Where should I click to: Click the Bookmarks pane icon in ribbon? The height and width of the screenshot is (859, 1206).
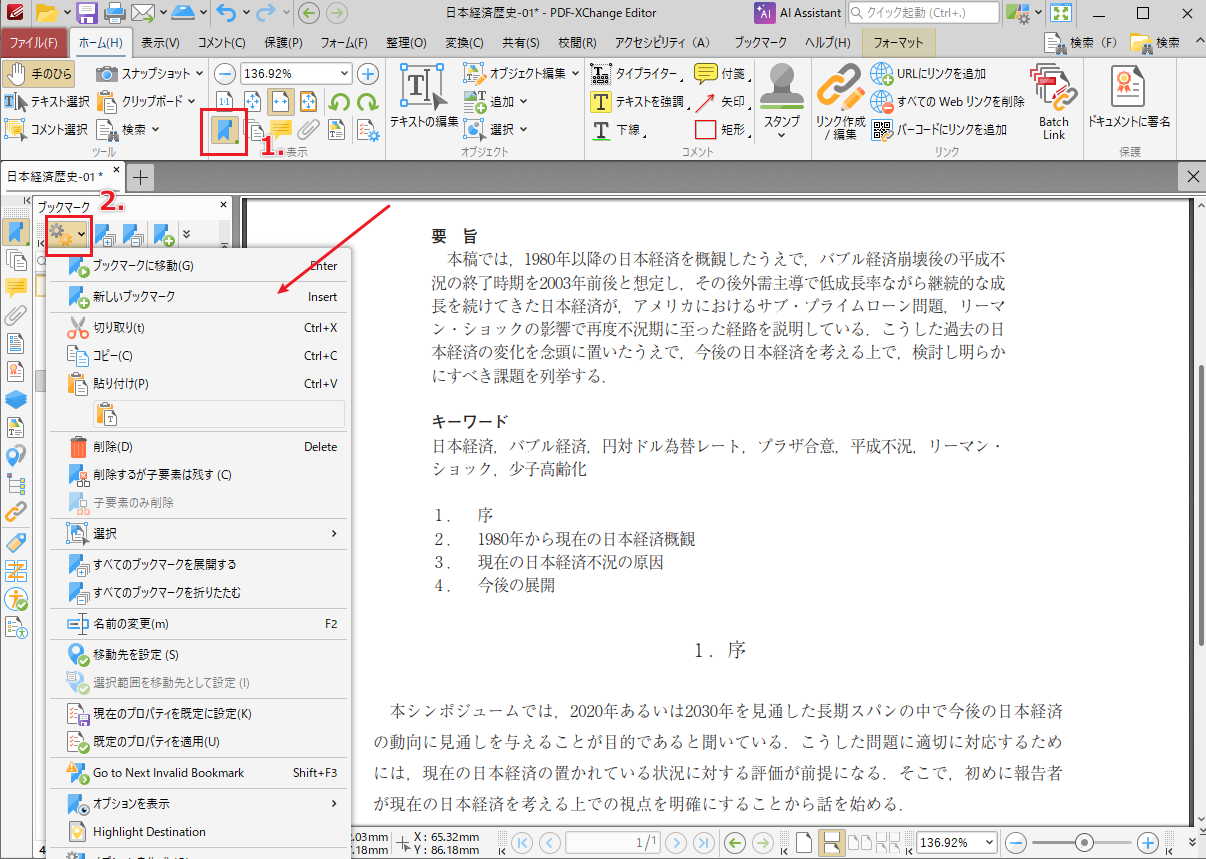coord(224,131)
